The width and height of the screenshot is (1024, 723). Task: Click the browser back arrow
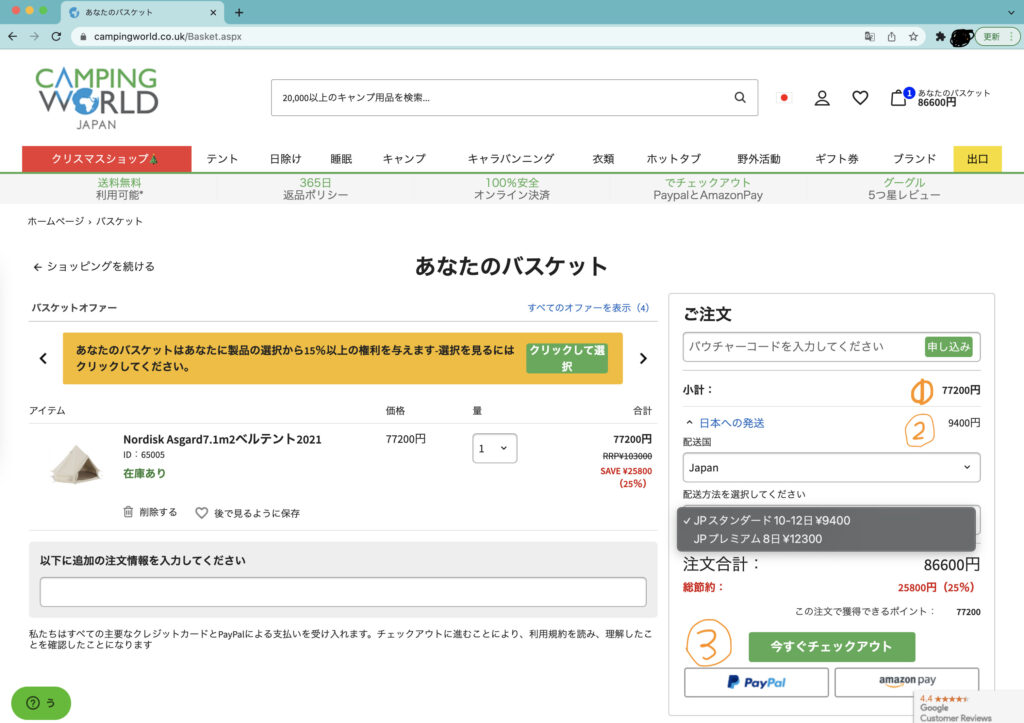12,37
